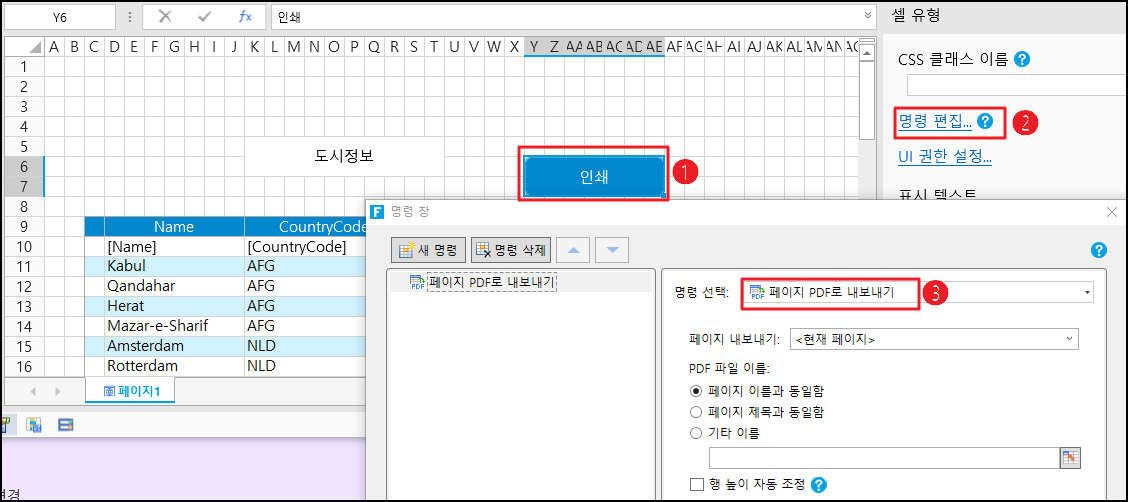The image size is (1128, 502).
Task: Open the 명령 선택 dropdown
Action: 1087,293
